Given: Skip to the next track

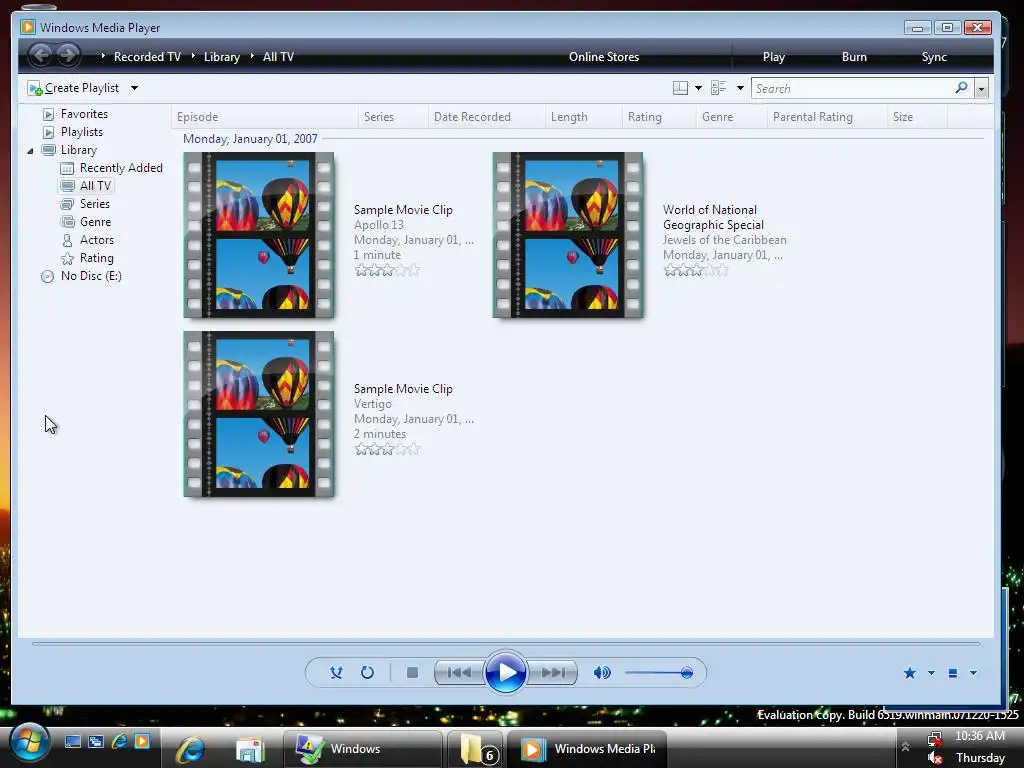Looking at the screenshot, I should click(x=553, y=673).
